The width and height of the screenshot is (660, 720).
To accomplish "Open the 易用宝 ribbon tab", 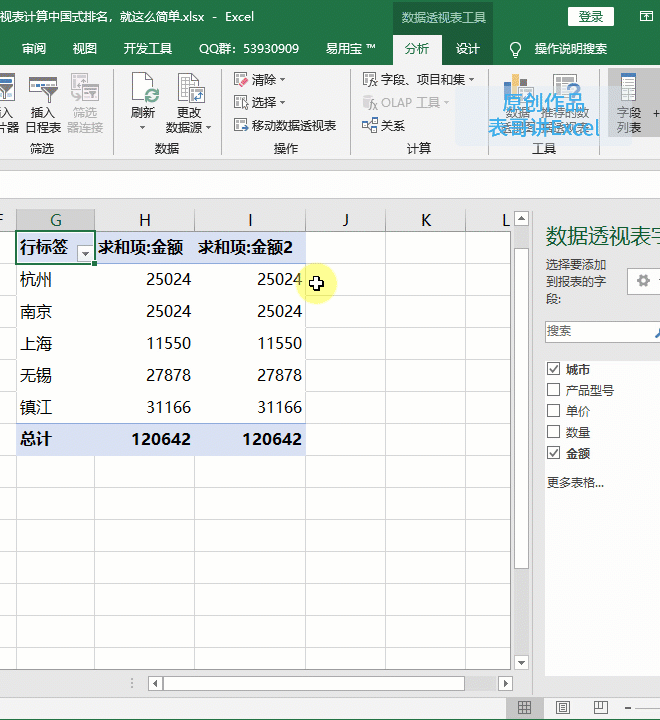I will point(350,49).
